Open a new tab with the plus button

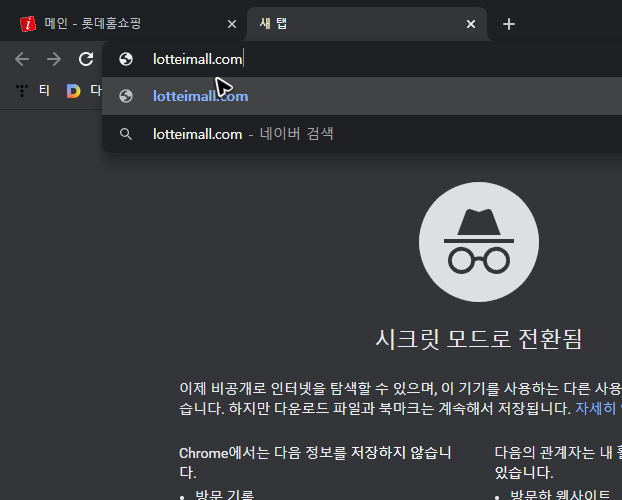[509, 24]
